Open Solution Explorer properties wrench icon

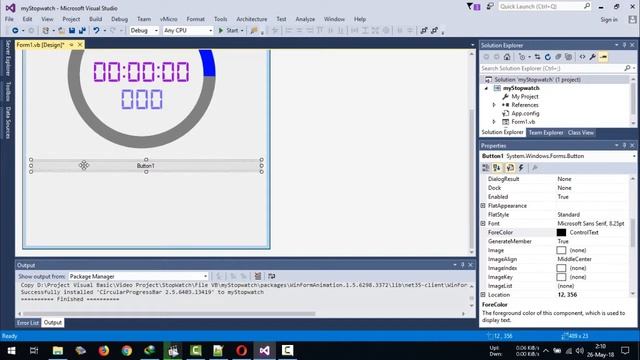tap(593, 57)
